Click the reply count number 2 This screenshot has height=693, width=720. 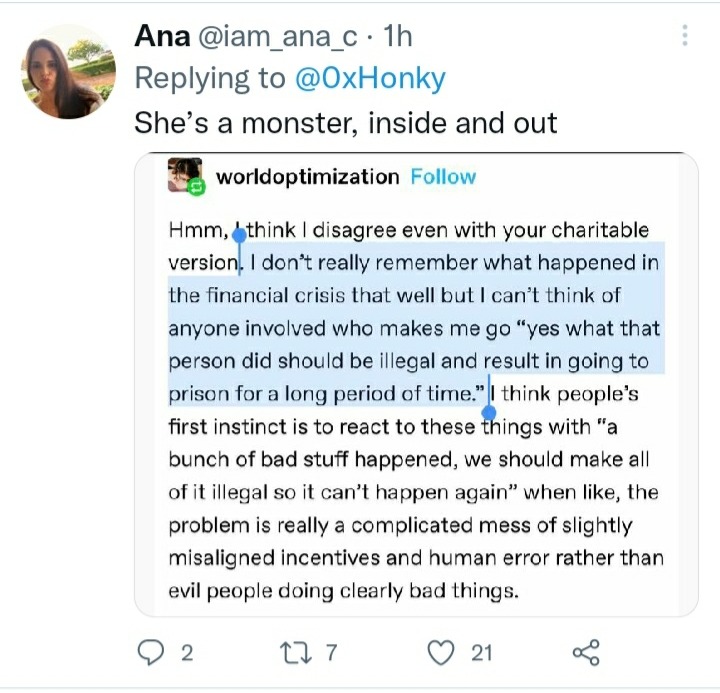[186, 653]
